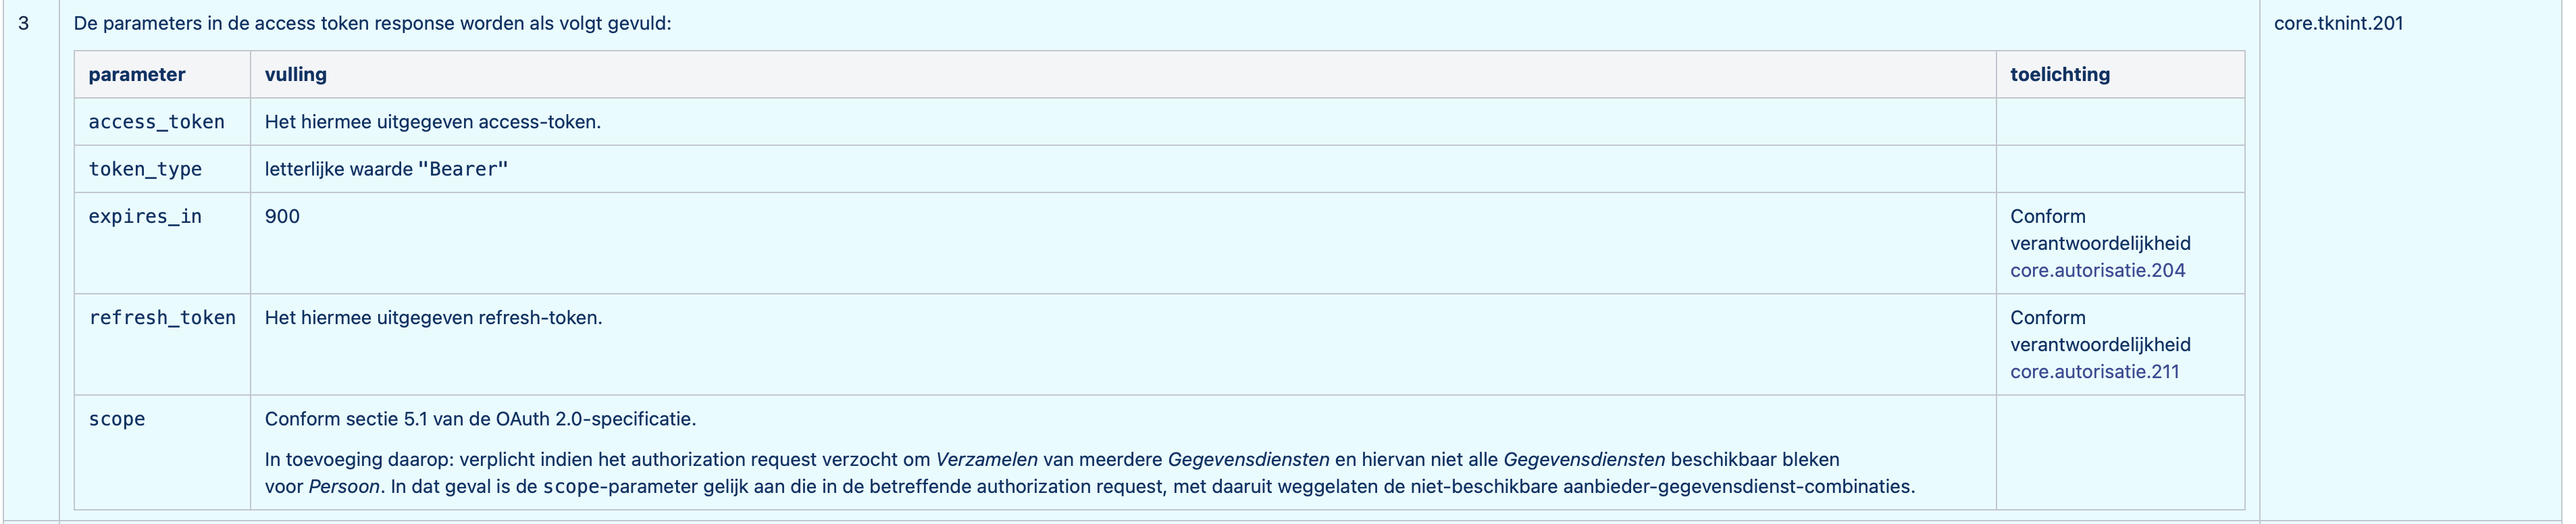Screen dimensions: 2576x524
Task: Click row number 3 in left column
Action: click(24, 23)
